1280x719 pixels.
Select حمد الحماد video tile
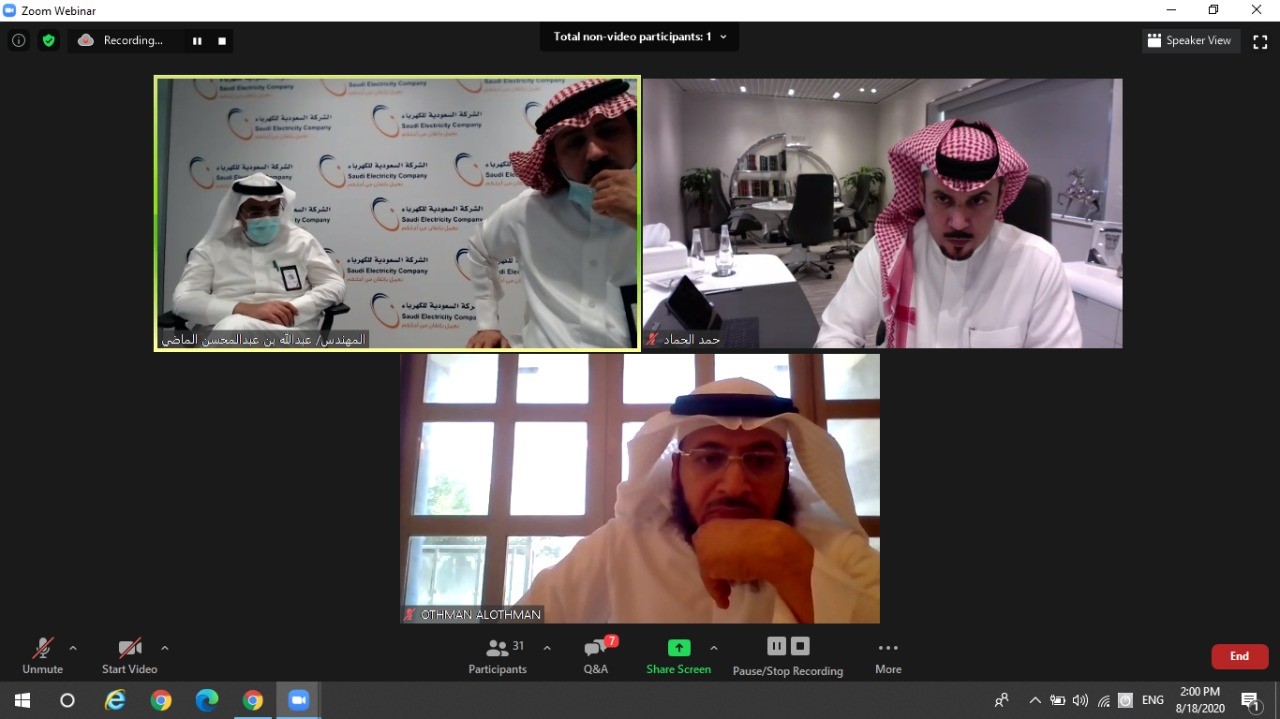pyautogui.click(x=883, y=213)
